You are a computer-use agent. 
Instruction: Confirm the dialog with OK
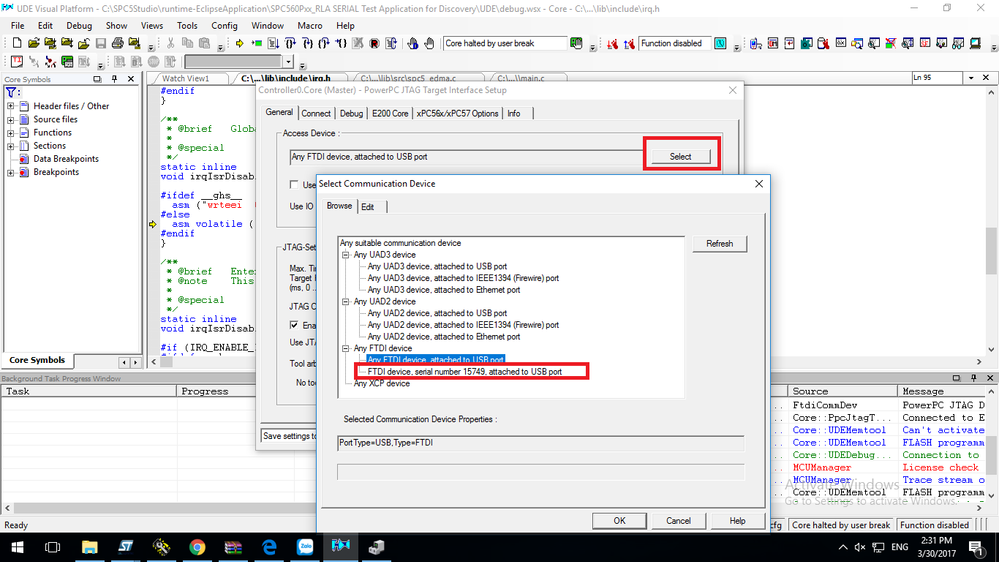tap(619, 521)
